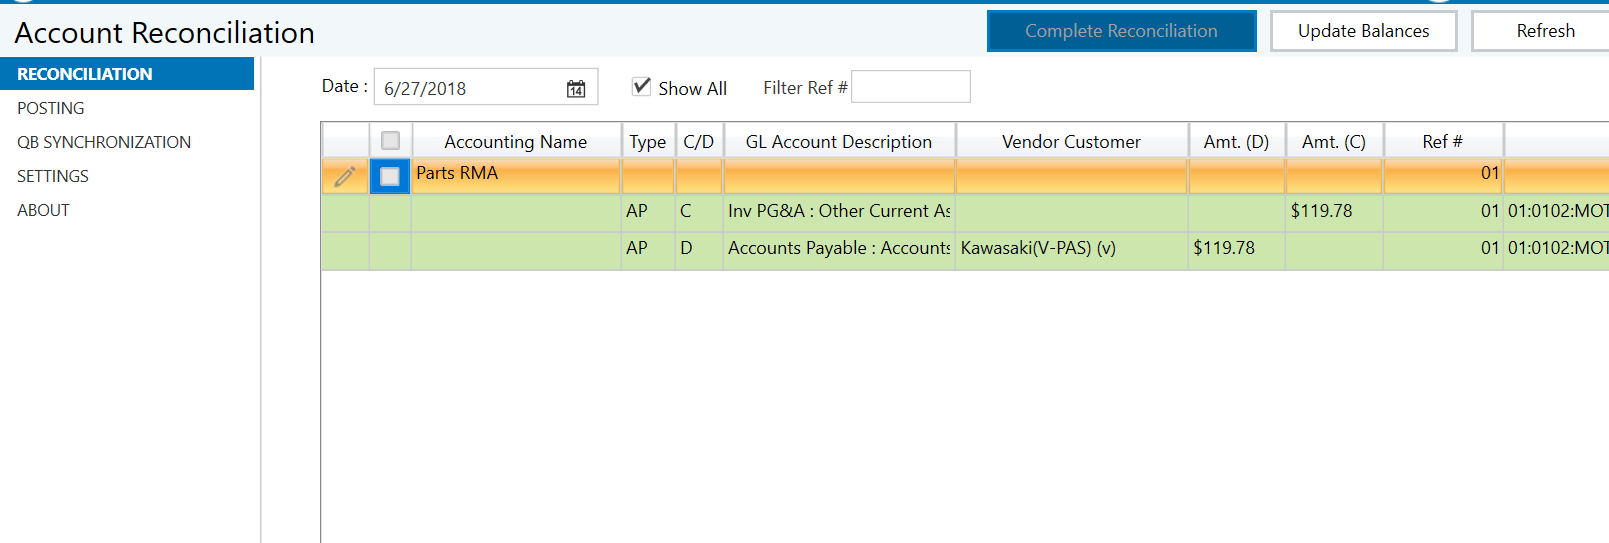Click Ref # 01 in Parts RMA row
The height and width of the screenshot is (543, 1609).
click(1443, 174)
